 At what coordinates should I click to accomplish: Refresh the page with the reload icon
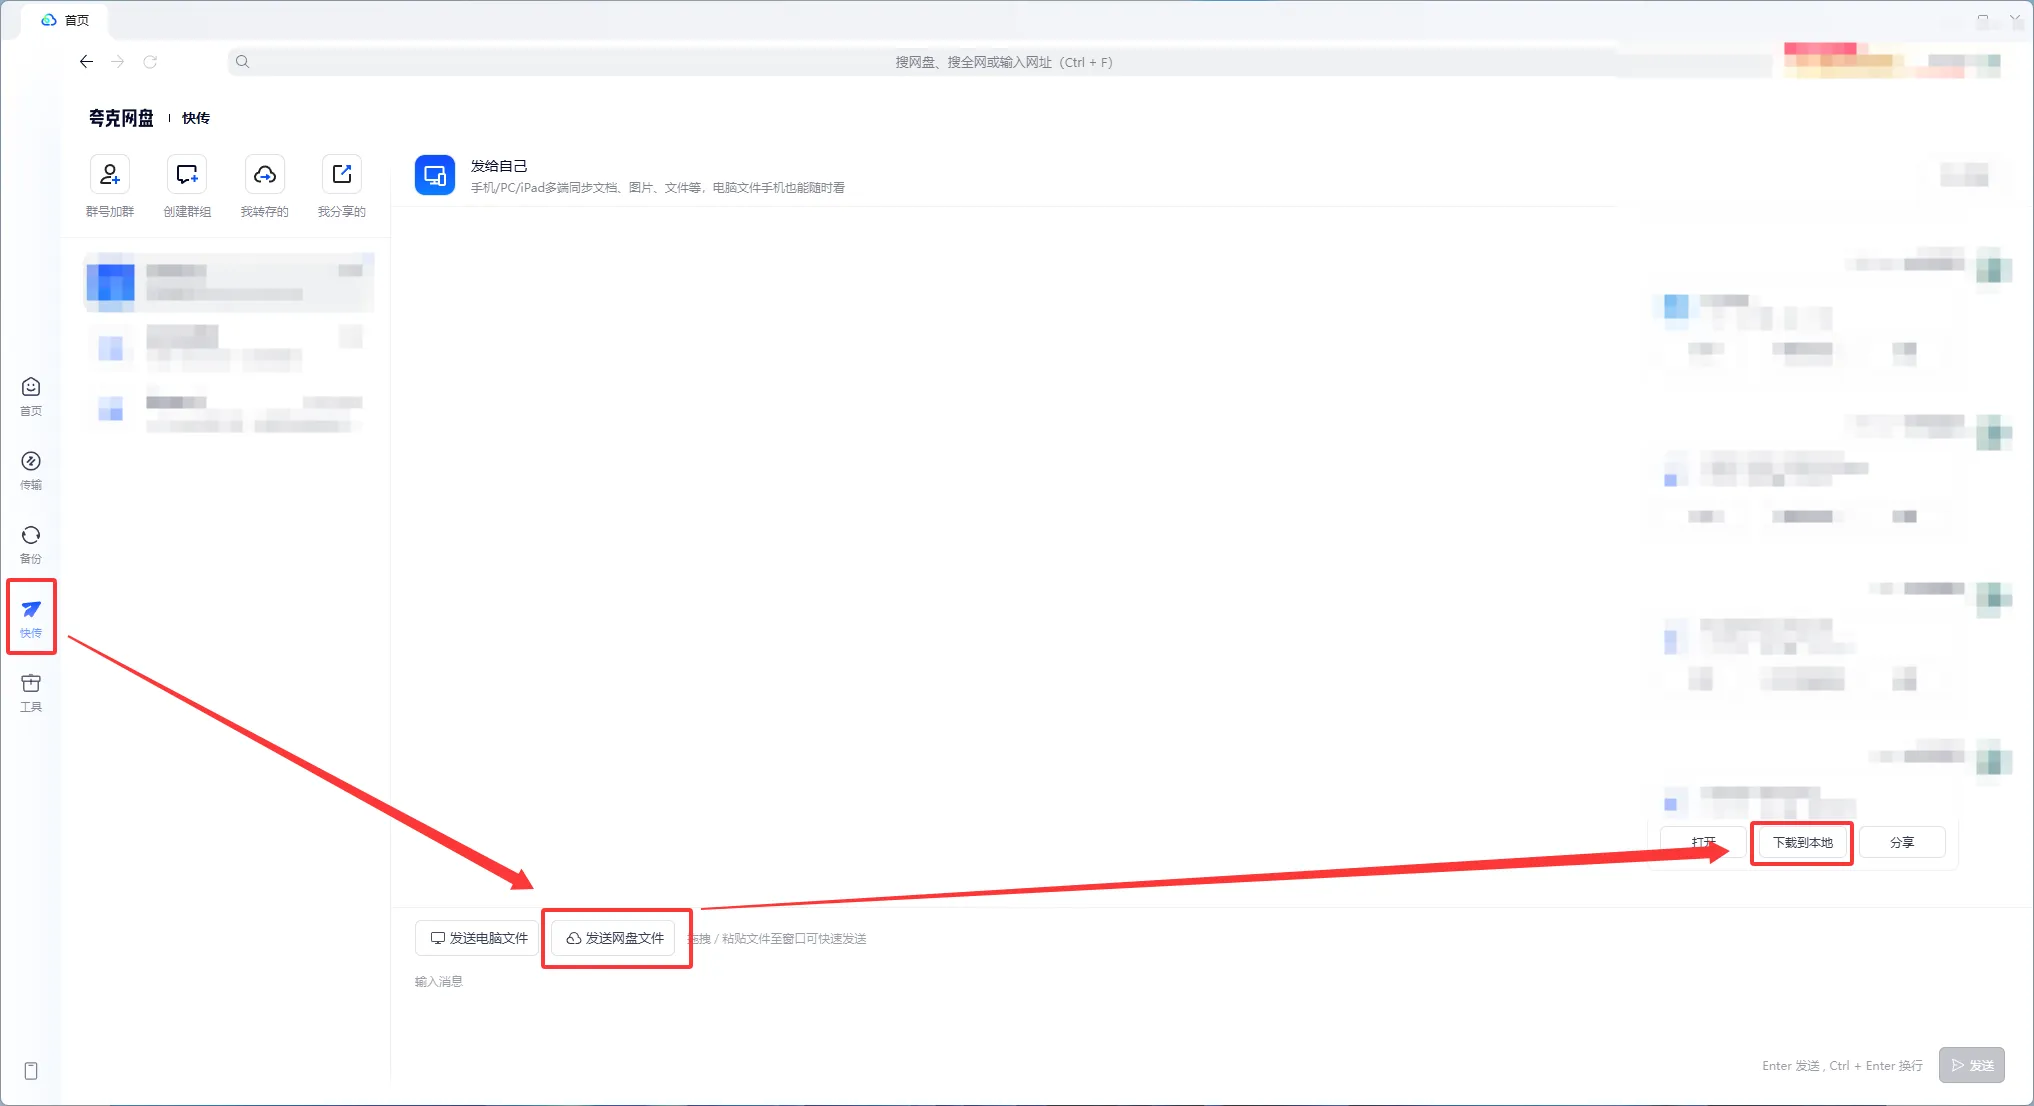tap(150, 62)
